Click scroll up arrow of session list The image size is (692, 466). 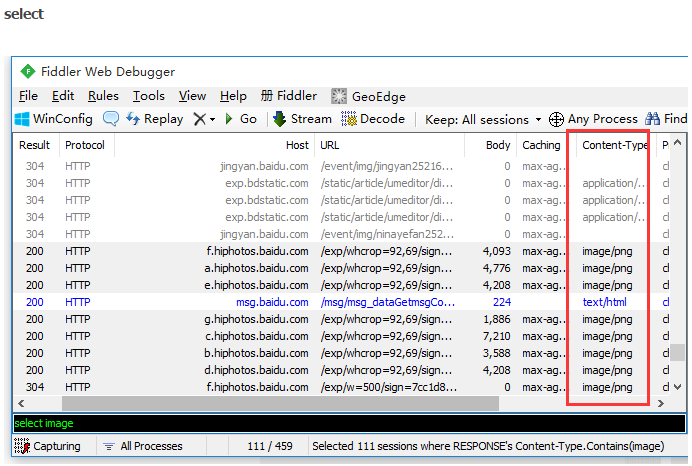pos(678,143)
